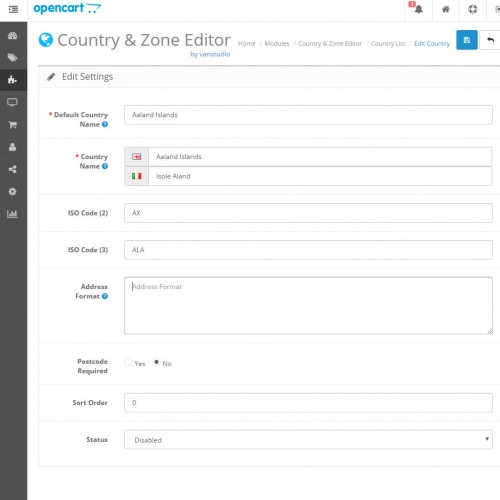Open the Customers person icon
Viewport: 500px width, 500px height.
(12, 147)
